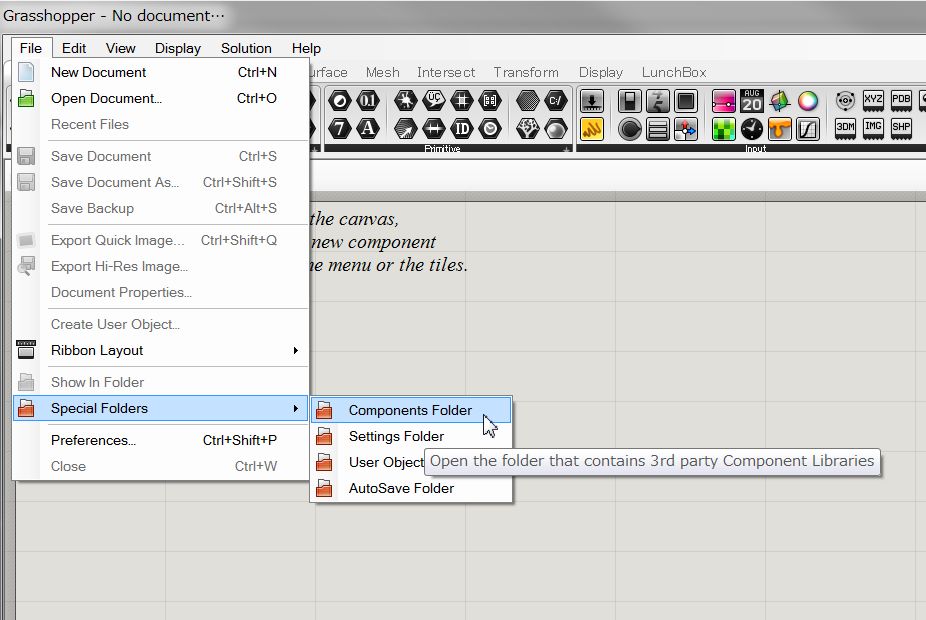Choose Export Quick Image... entry

[x=161, y=240]
